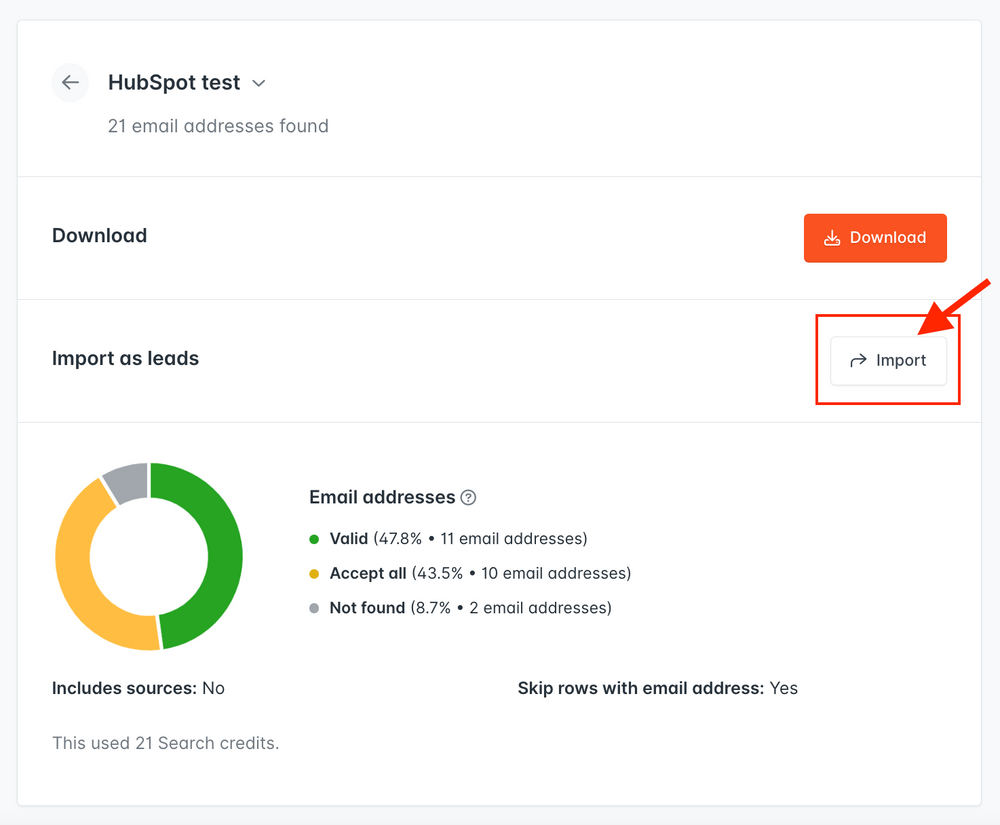
Task: Click the yellow dot next to Accept all
Action: 314,573
